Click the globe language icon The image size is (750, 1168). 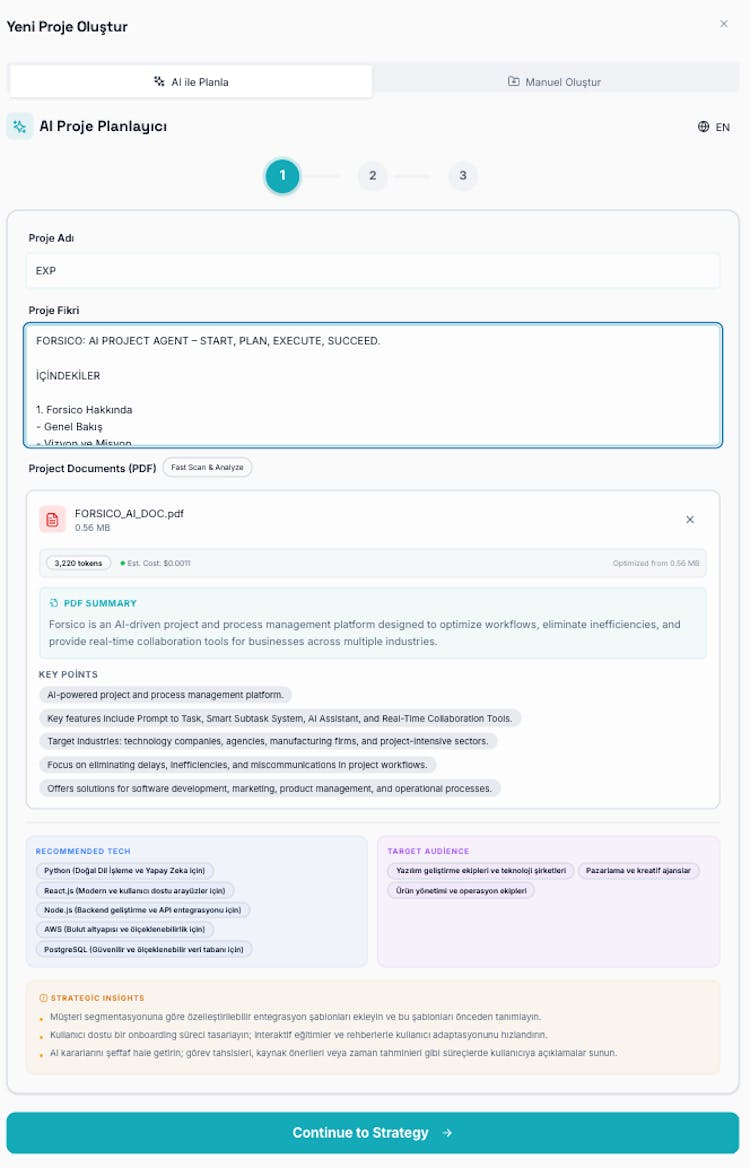click(704, 127)
